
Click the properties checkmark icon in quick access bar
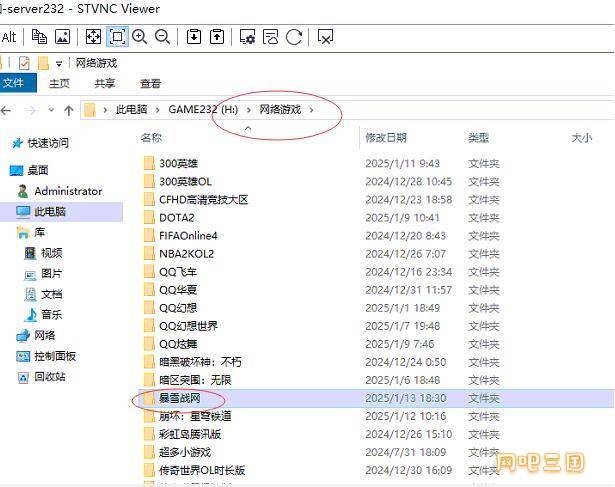[x=24, y=63]
